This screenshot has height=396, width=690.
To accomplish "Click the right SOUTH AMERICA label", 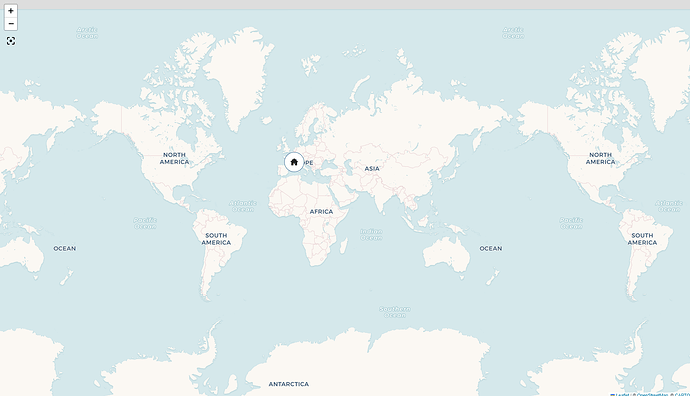I will (642, 239).
